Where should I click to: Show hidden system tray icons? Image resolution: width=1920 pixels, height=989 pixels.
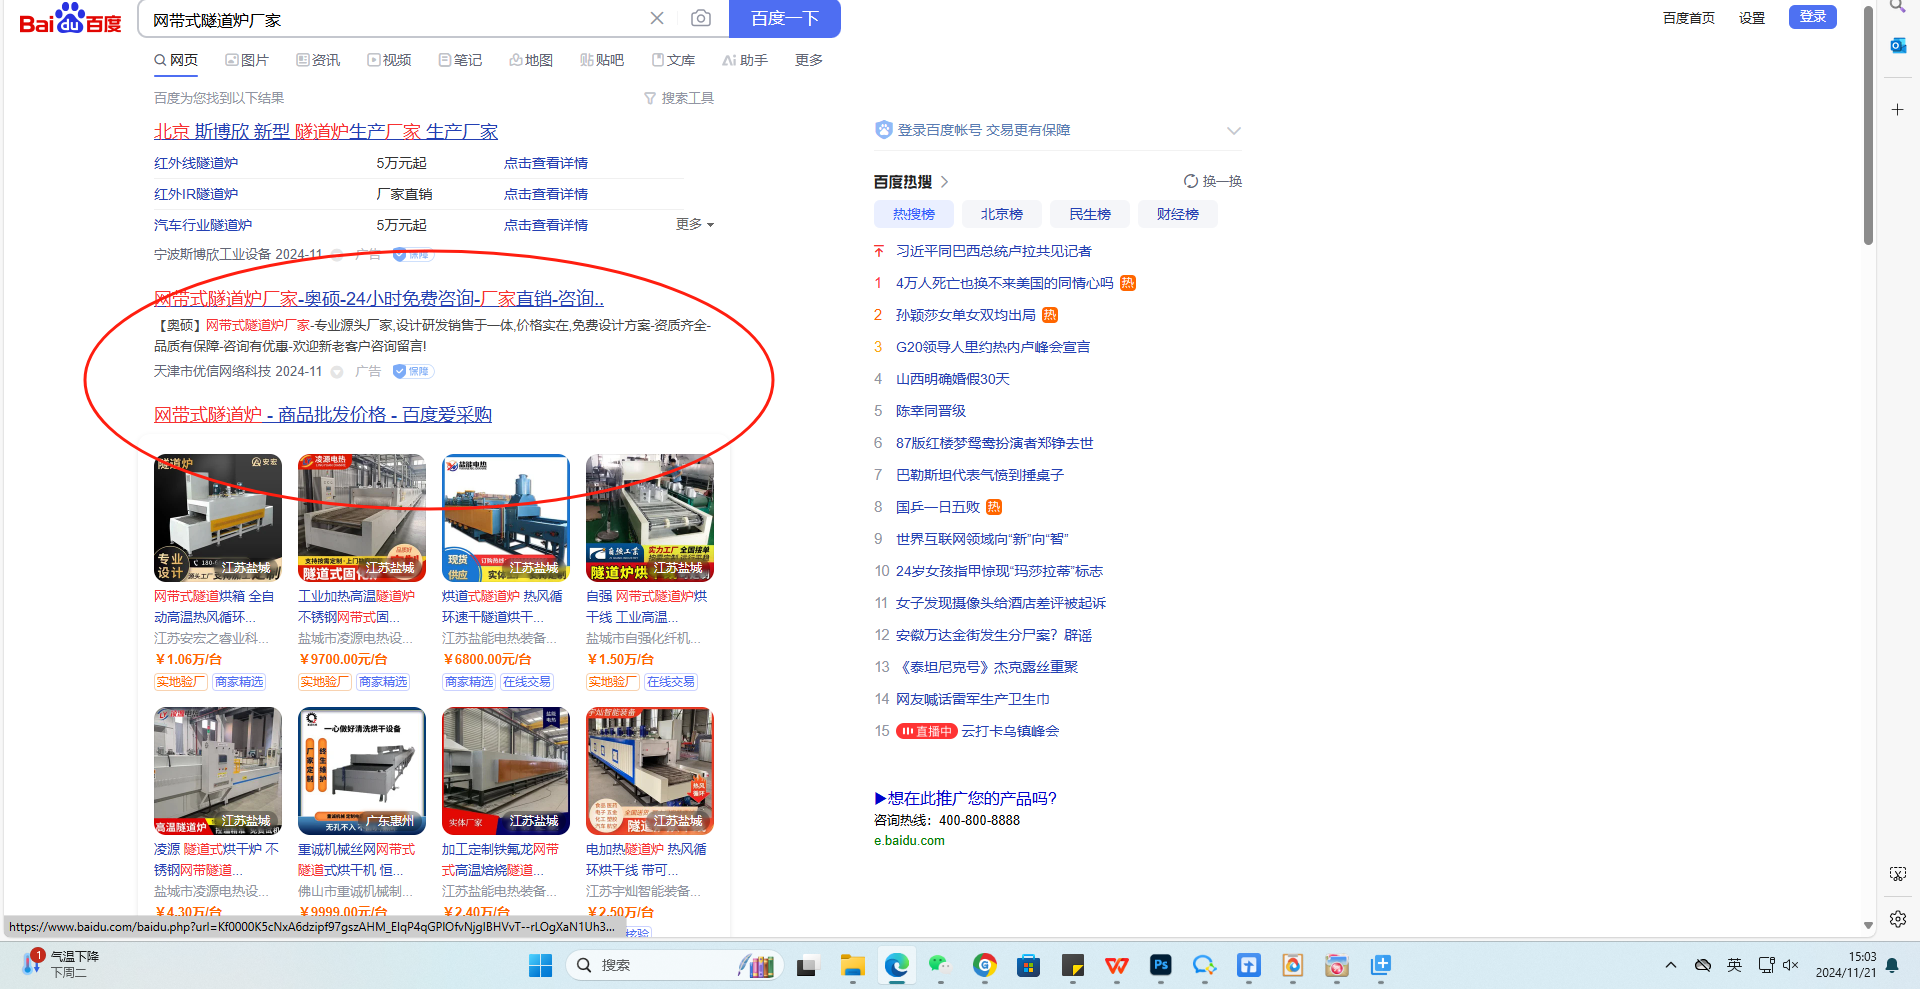click(x=1671, y=965)
